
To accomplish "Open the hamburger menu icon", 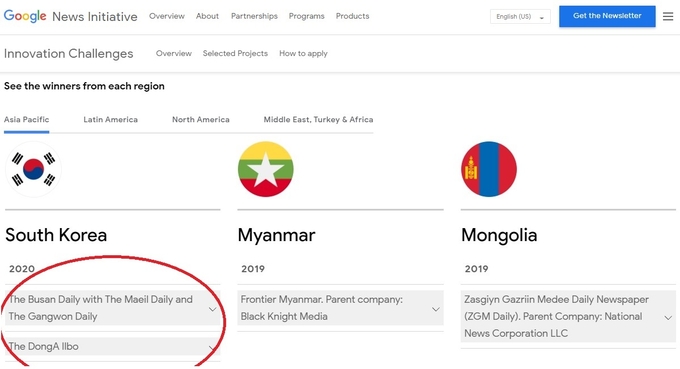I will tap(668, 16).
